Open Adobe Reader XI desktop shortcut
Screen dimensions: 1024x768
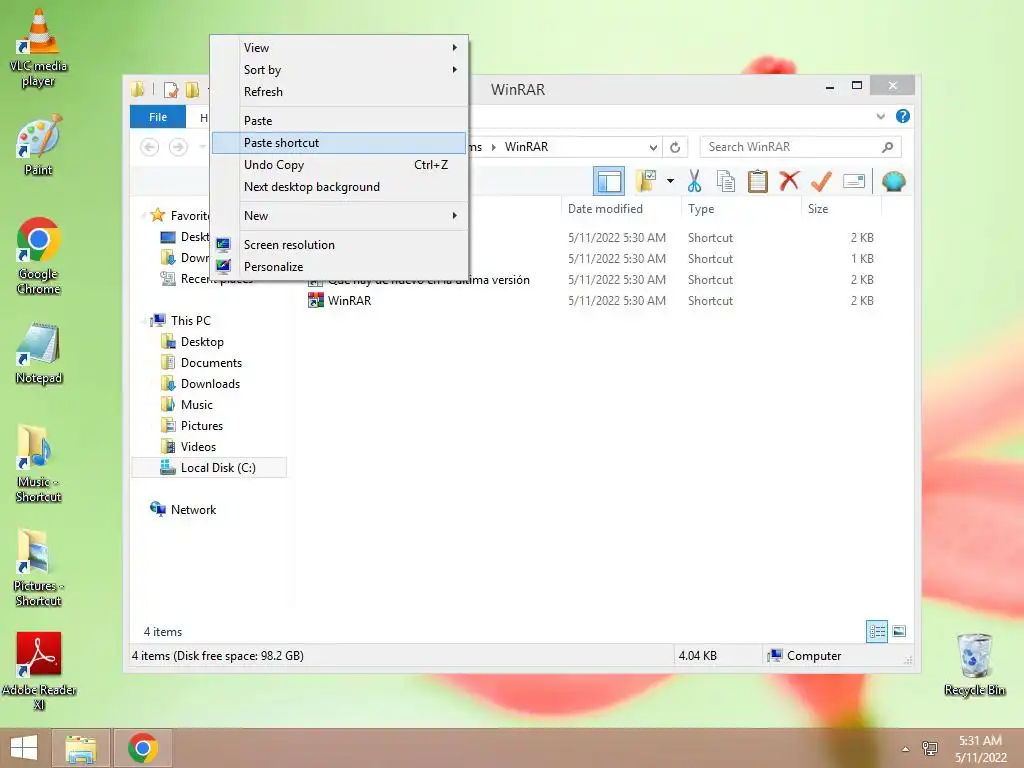point(39,671)
